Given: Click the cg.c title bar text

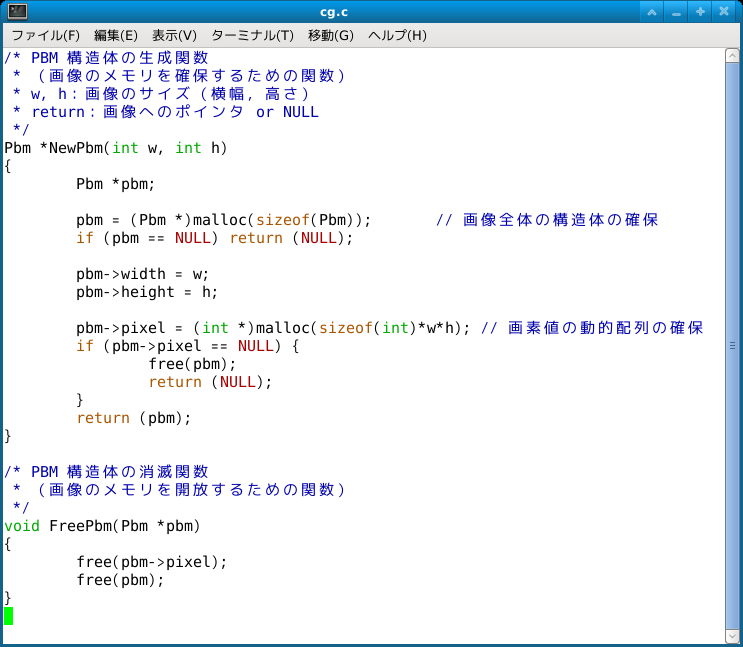Looking at the screenshot, I should point(334,12).
